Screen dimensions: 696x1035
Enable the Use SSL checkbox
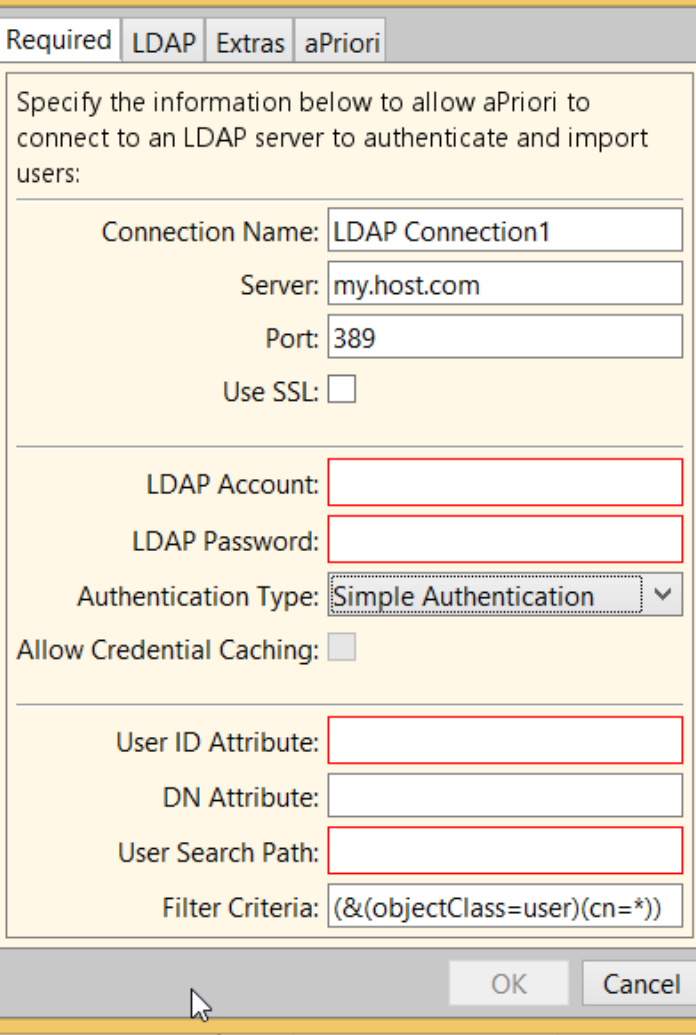342,390
